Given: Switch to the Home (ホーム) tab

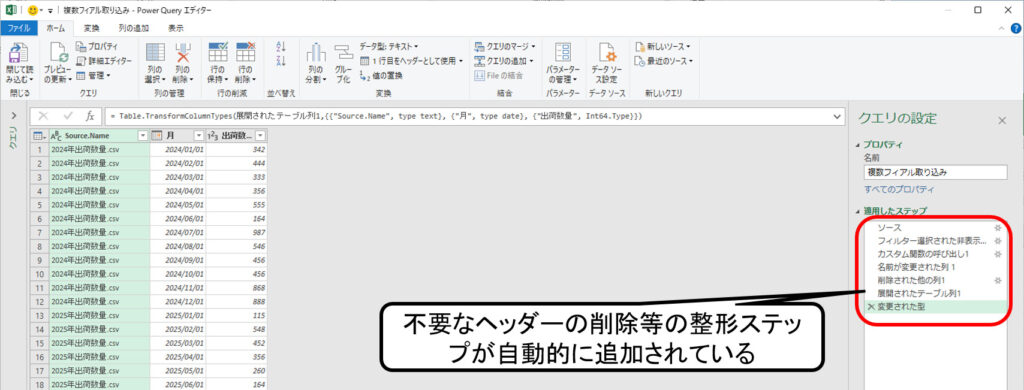Looking at the screenshot, I should pyautogui.click(x=56, y=28).
